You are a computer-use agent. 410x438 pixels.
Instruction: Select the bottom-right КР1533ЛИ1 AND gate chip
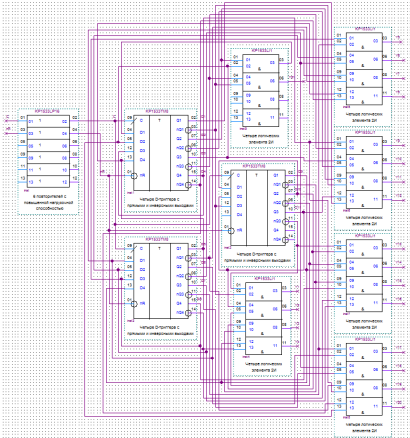[x=364, y=379]
